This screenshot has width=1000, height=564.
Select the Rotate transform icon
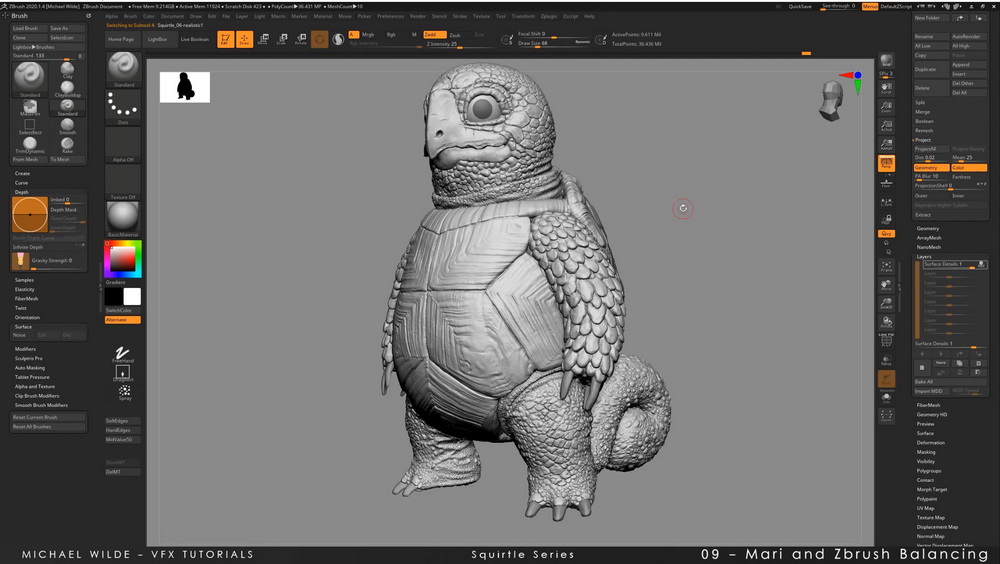point(300,39)
